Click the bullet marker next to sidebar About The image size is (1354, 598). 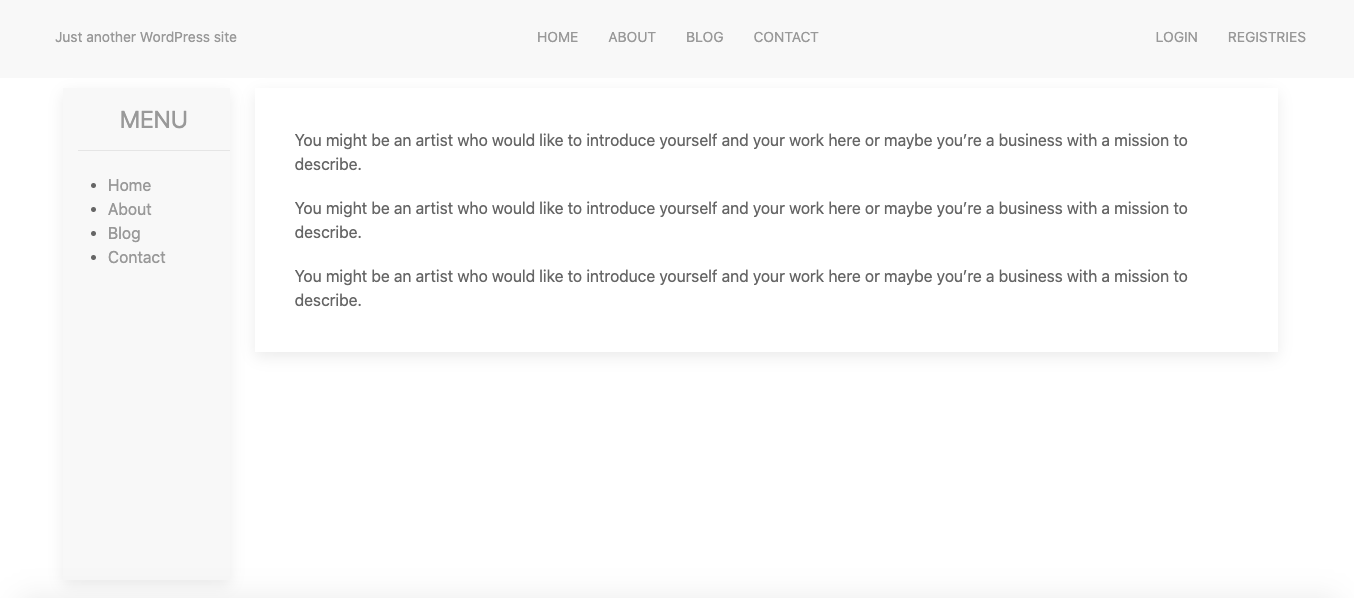coord(94,210)
